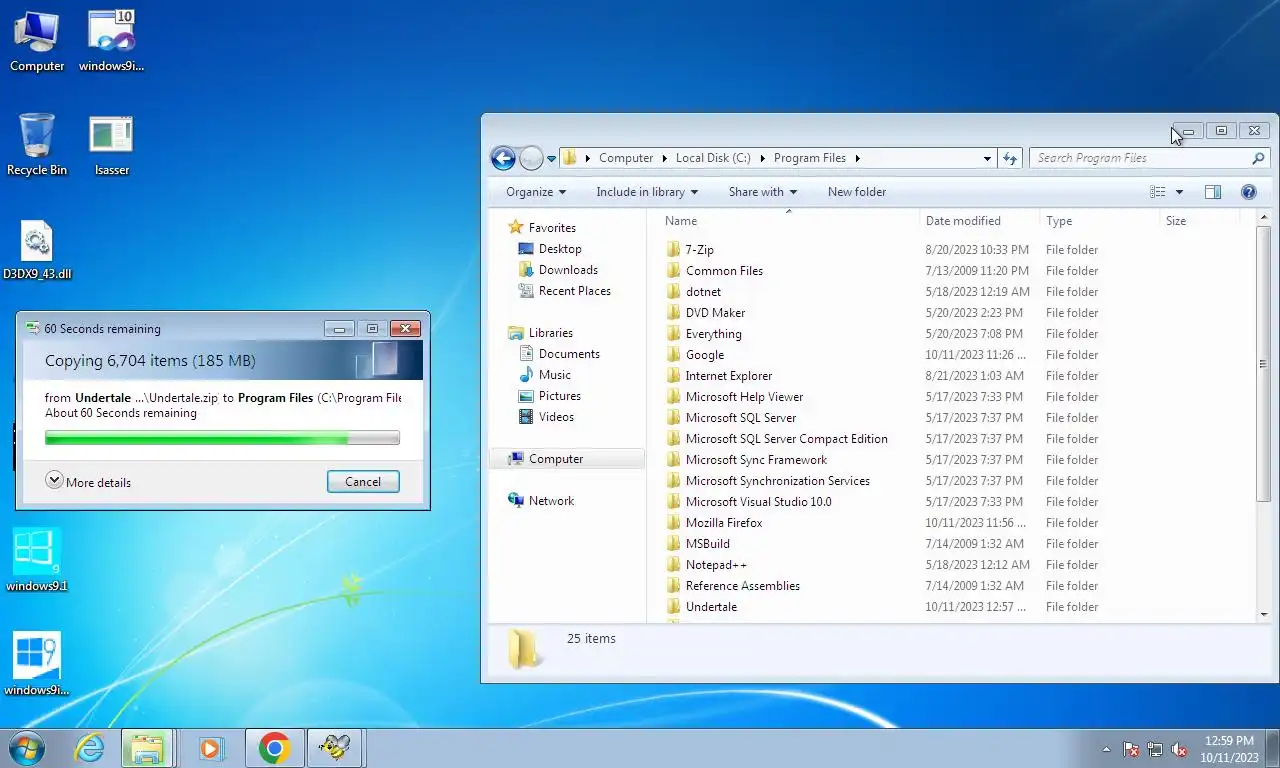Change your view icon in Explorer toolbar

(1158, 192)
